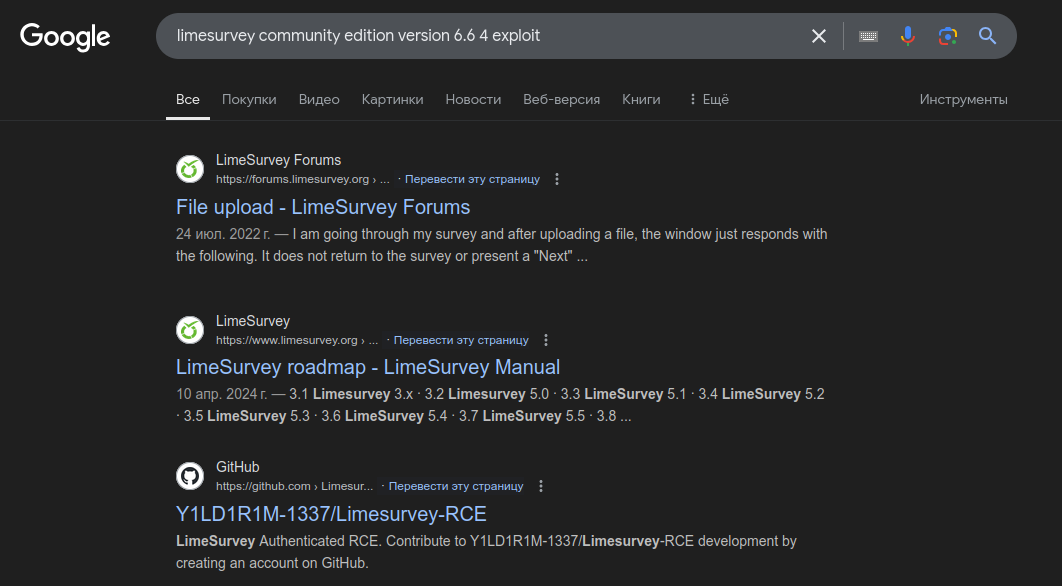The height and width of the screenshot is (586, 1062).
Task: Translate the LimeSurvey roadmap result page
Action: [x=461, y=340]
